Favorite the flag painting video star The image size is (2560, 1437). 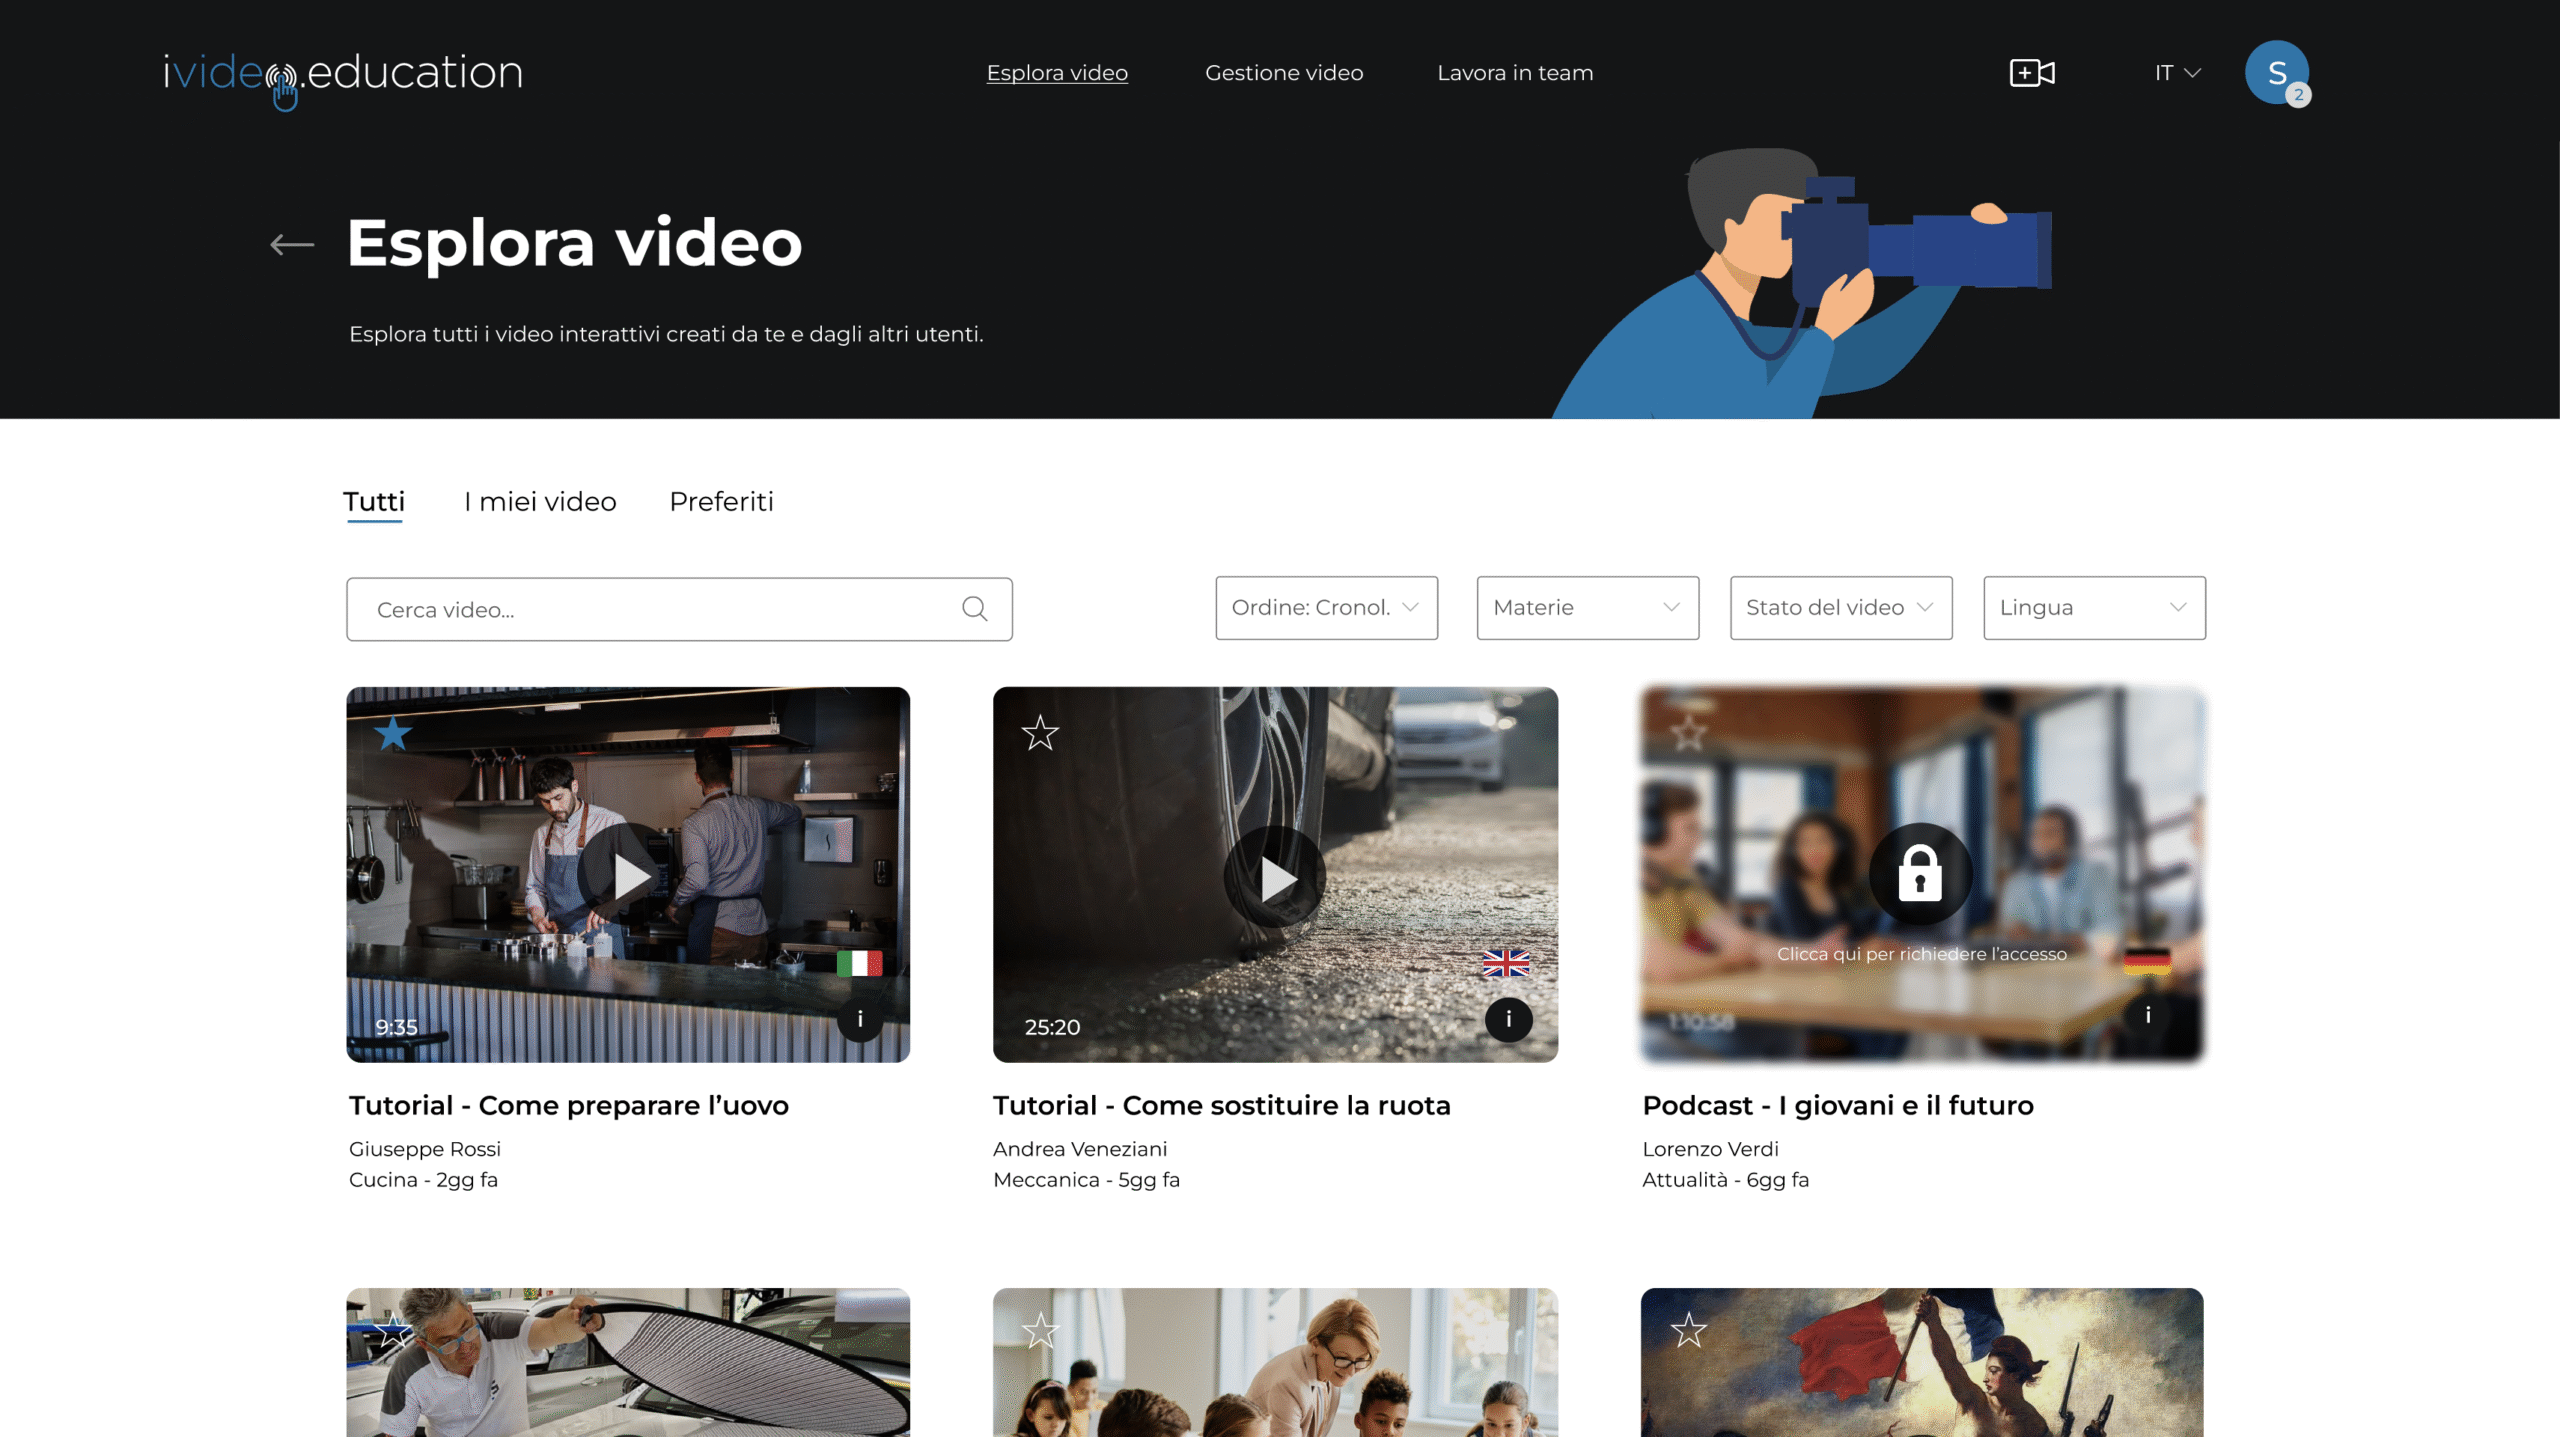point(1689,1330)
